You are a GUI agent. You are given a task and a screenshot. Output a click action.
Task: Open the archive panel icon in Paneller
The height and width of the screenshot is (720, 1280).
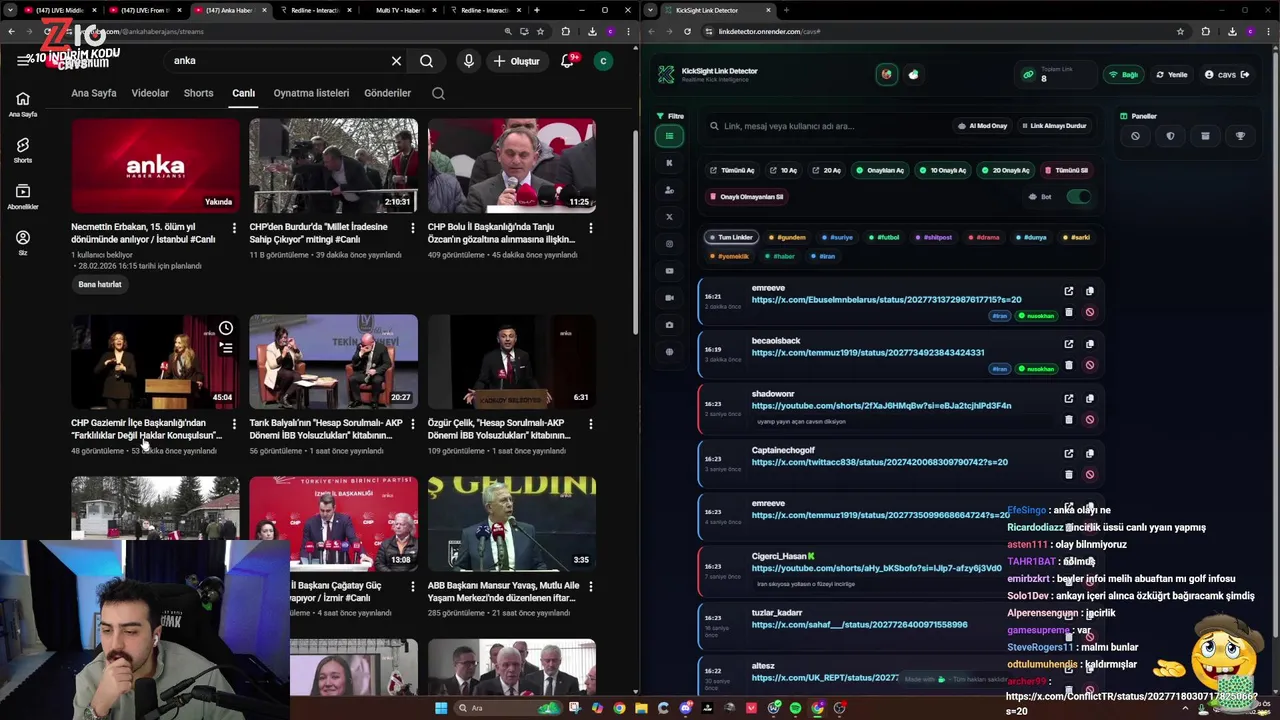(x=1205, y=136)
